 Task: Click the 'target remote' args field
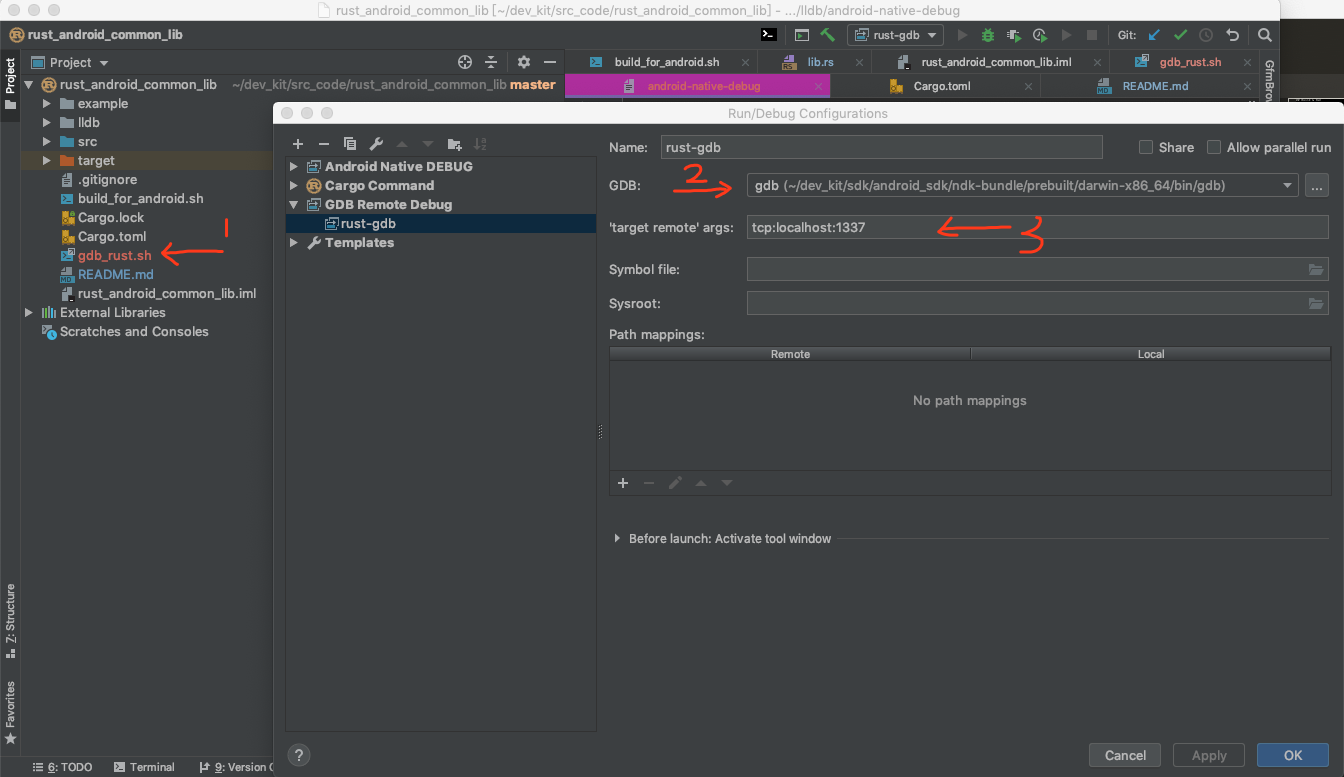click(1037, 227)
